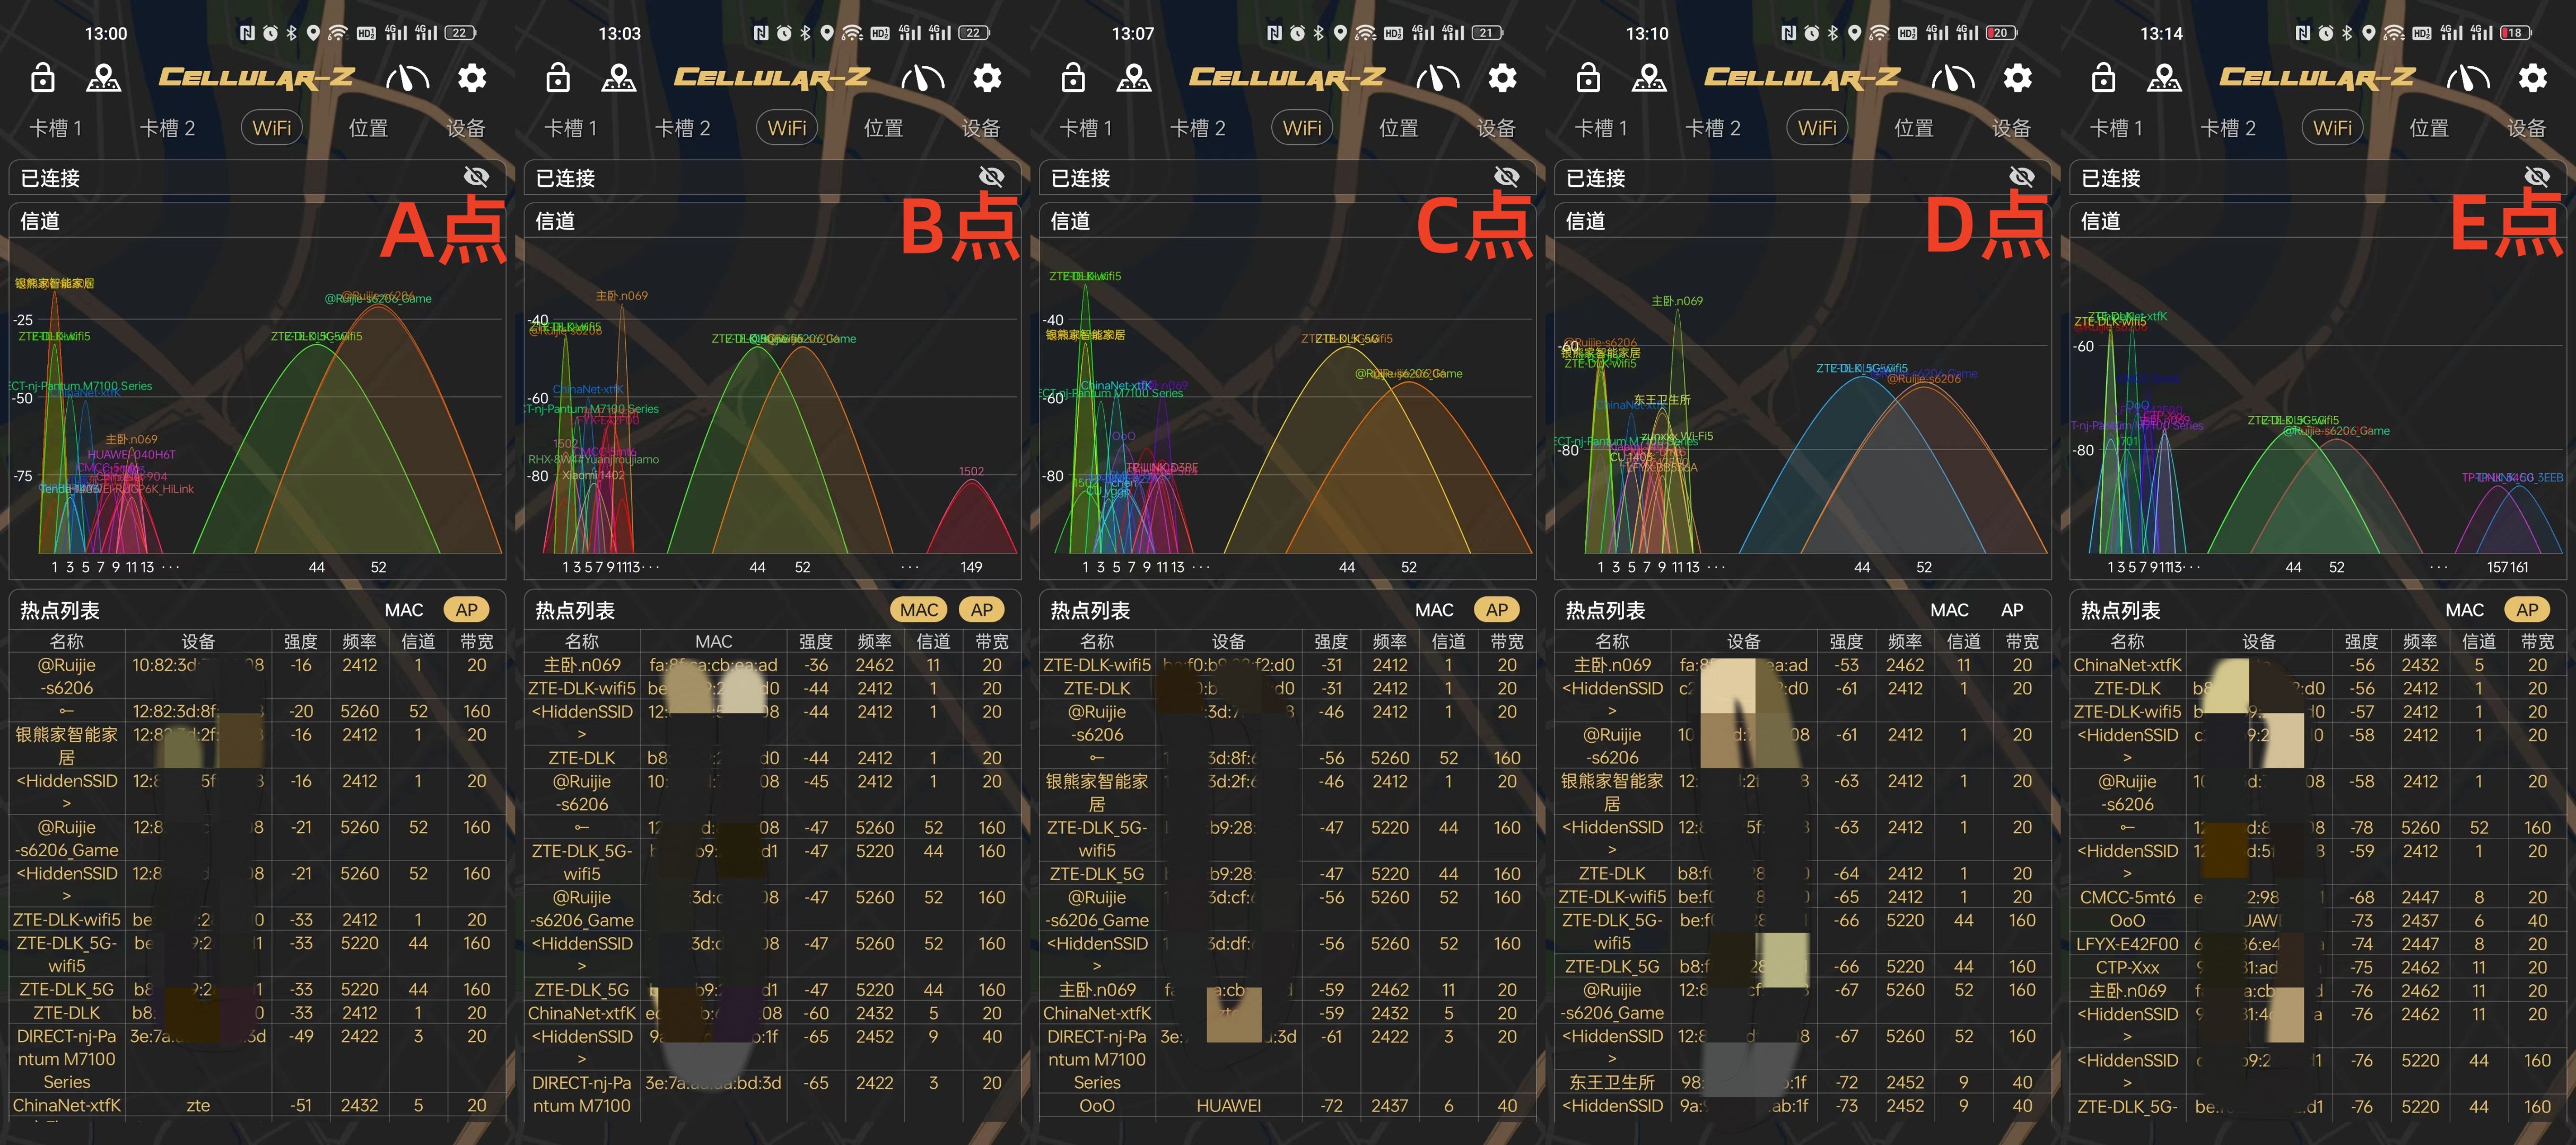This screenshot has width=2576, height=1145.
Task: Enable the MAC filter in the 13:10 hotspot list
Action: coord(1949,610)
